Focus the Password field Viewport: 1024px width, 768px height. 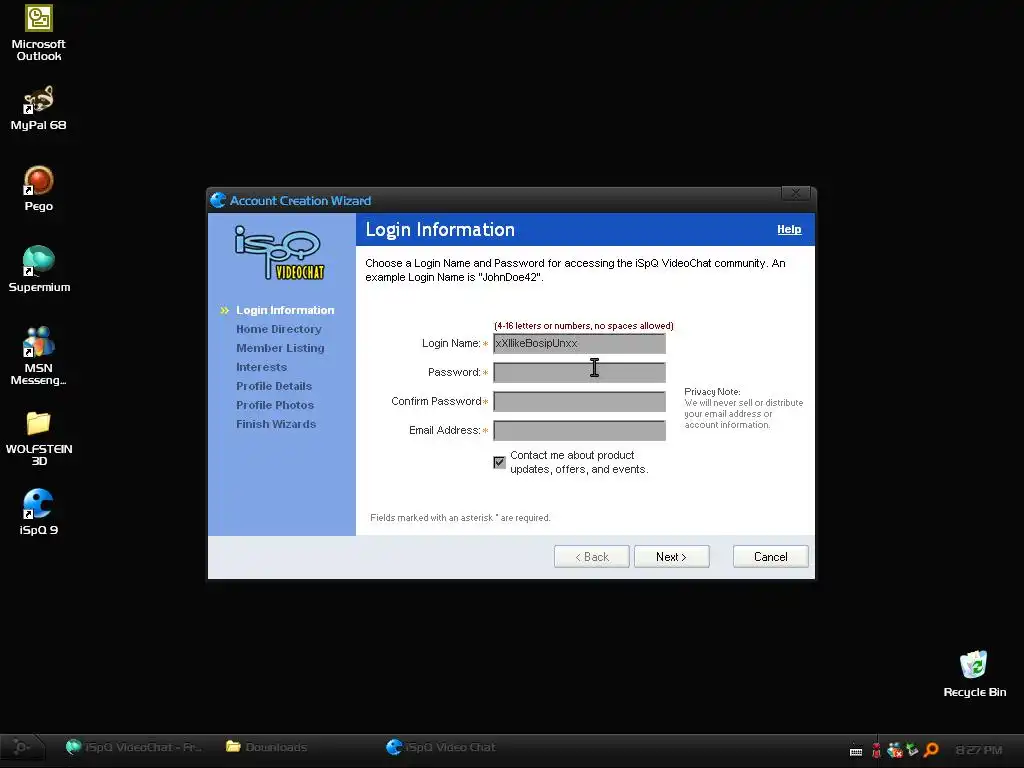(579, 372)
